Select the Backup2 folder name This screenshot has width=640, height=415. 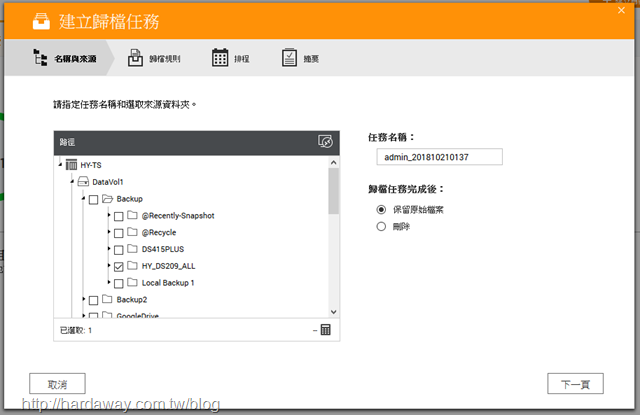tap(132, 300)
